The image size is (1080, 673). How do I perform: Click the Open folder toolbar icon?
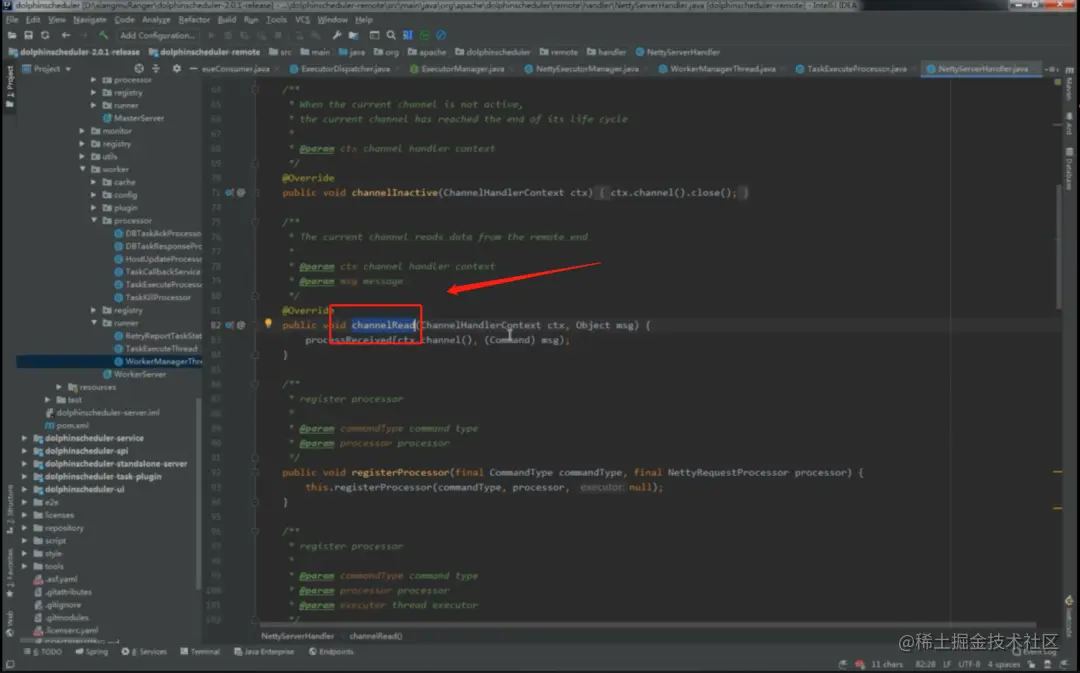pos(12,35)
